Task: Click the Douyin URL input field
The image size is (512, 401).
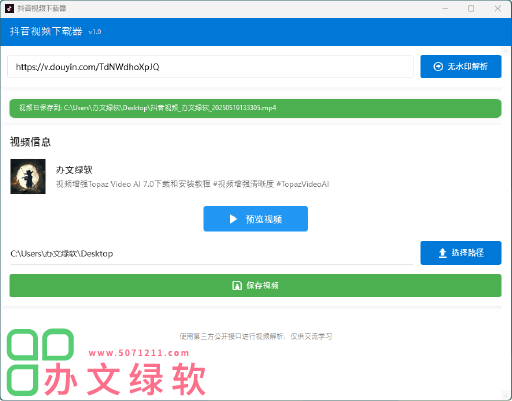Action: pos(210,67)
